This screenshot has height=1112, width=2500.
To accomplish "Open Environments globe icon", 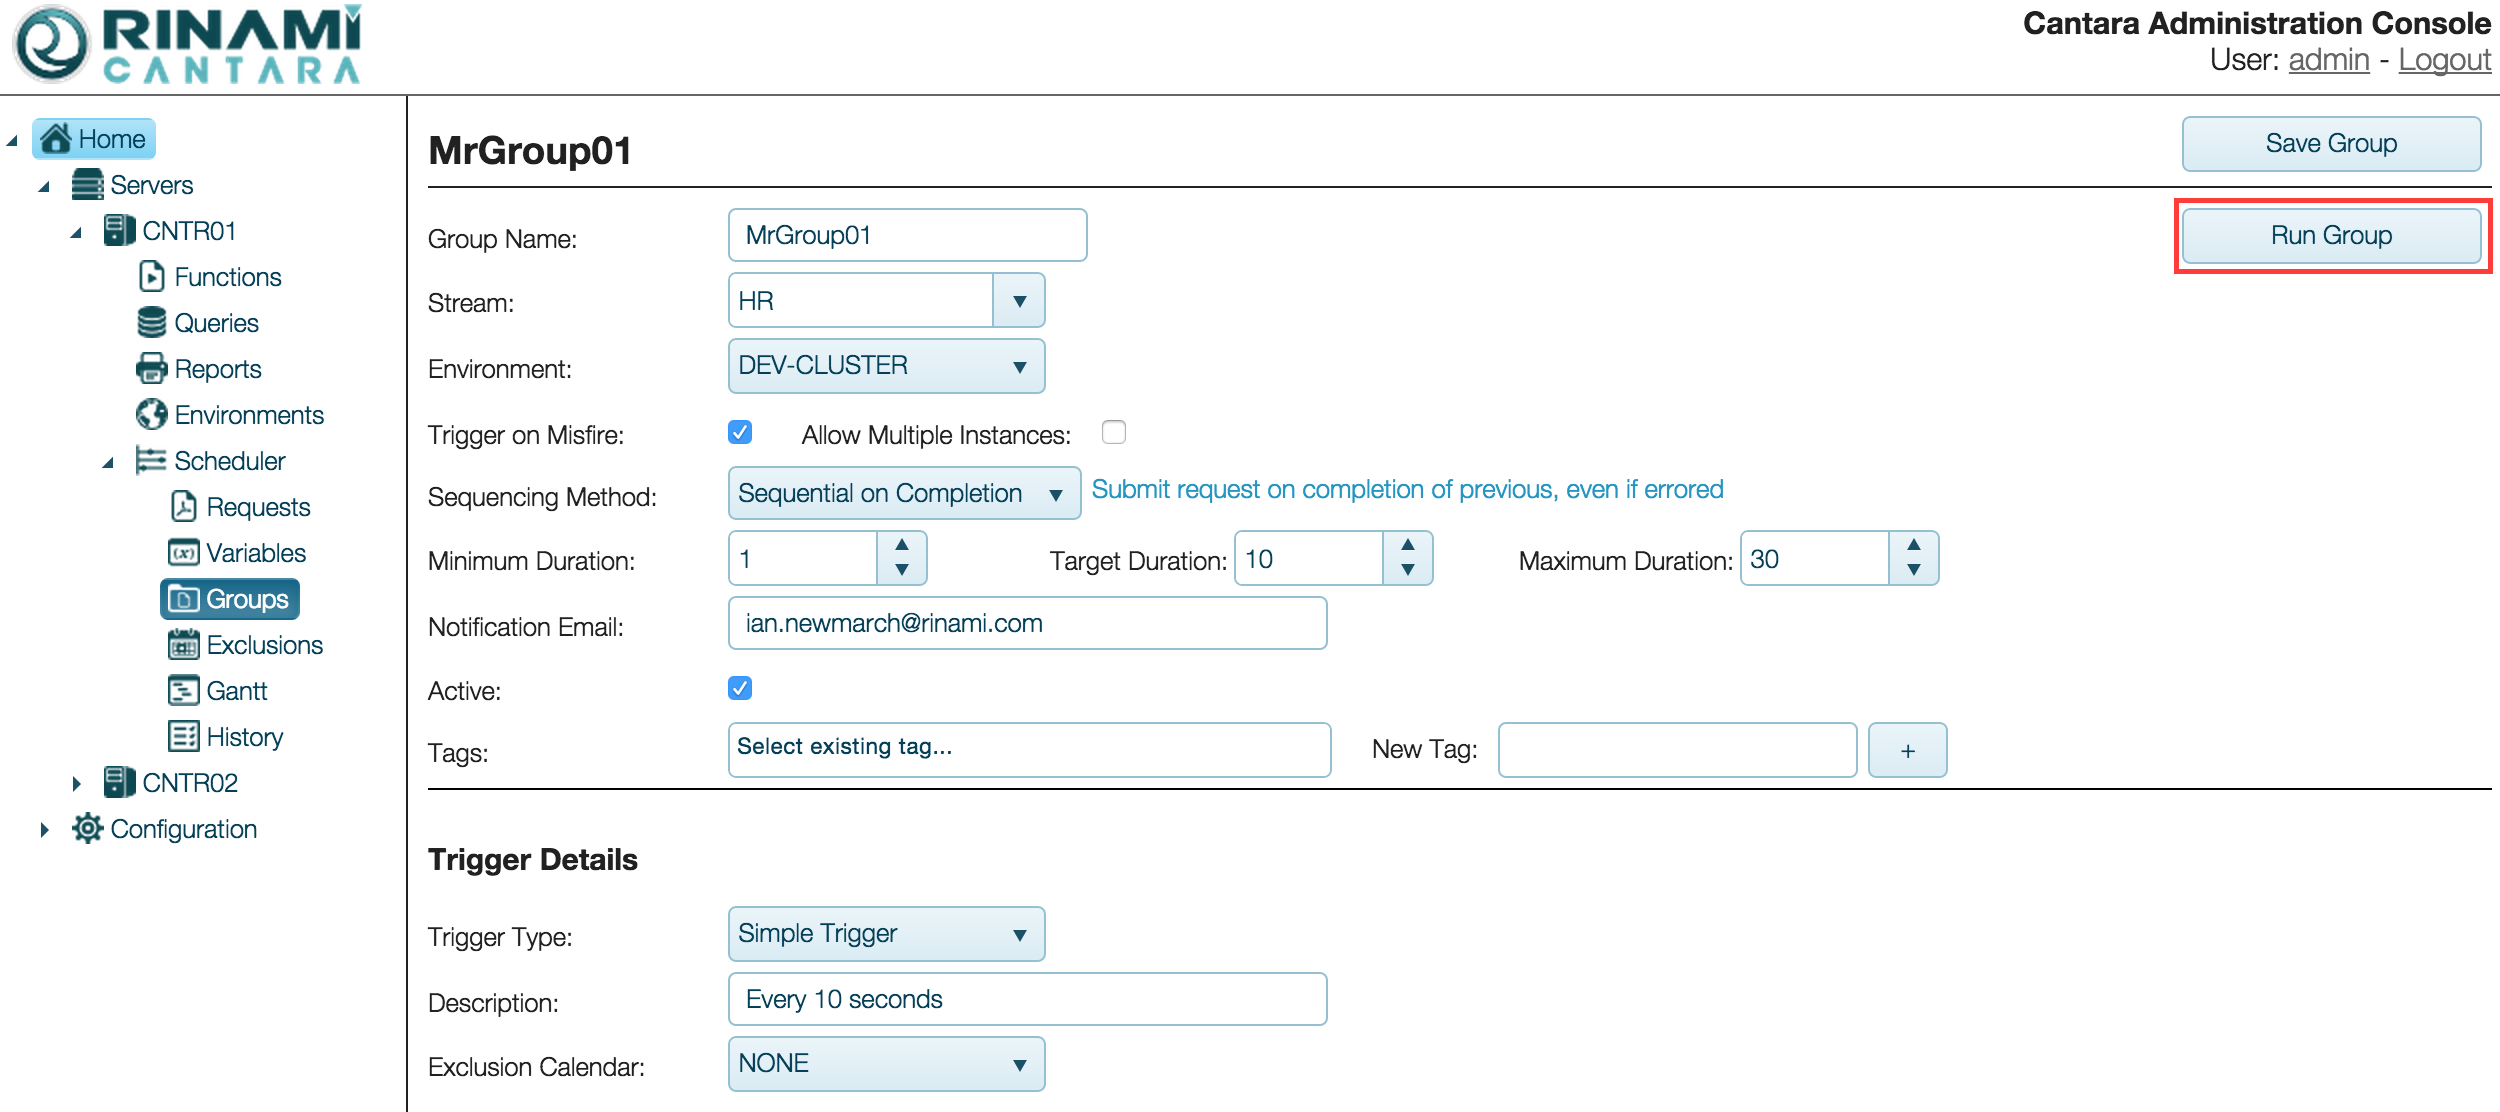I will [151, 415].
